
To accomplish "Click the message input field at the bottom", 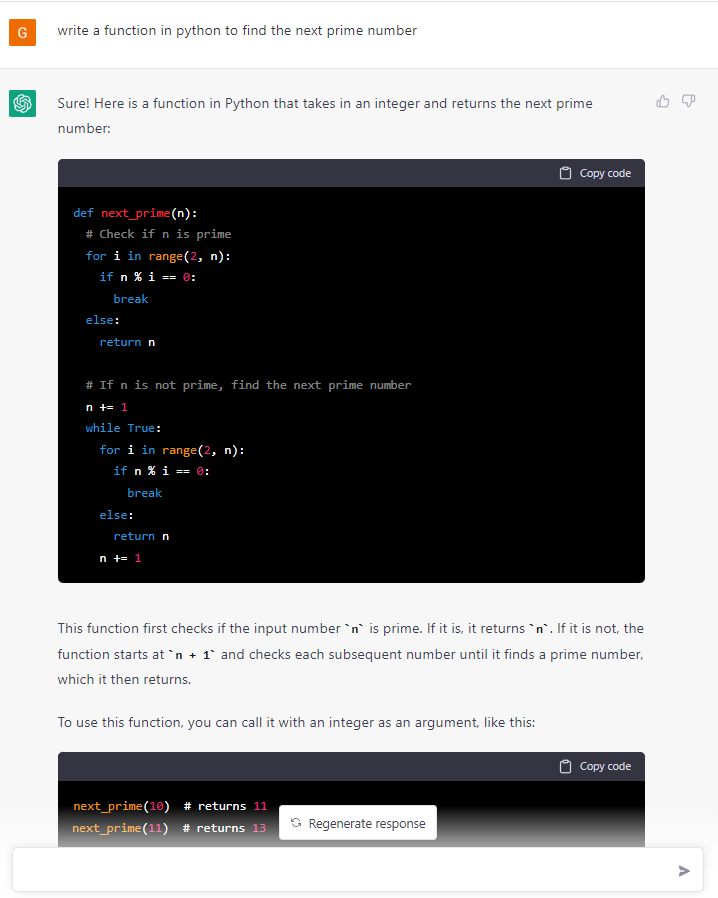I will 350,870.
